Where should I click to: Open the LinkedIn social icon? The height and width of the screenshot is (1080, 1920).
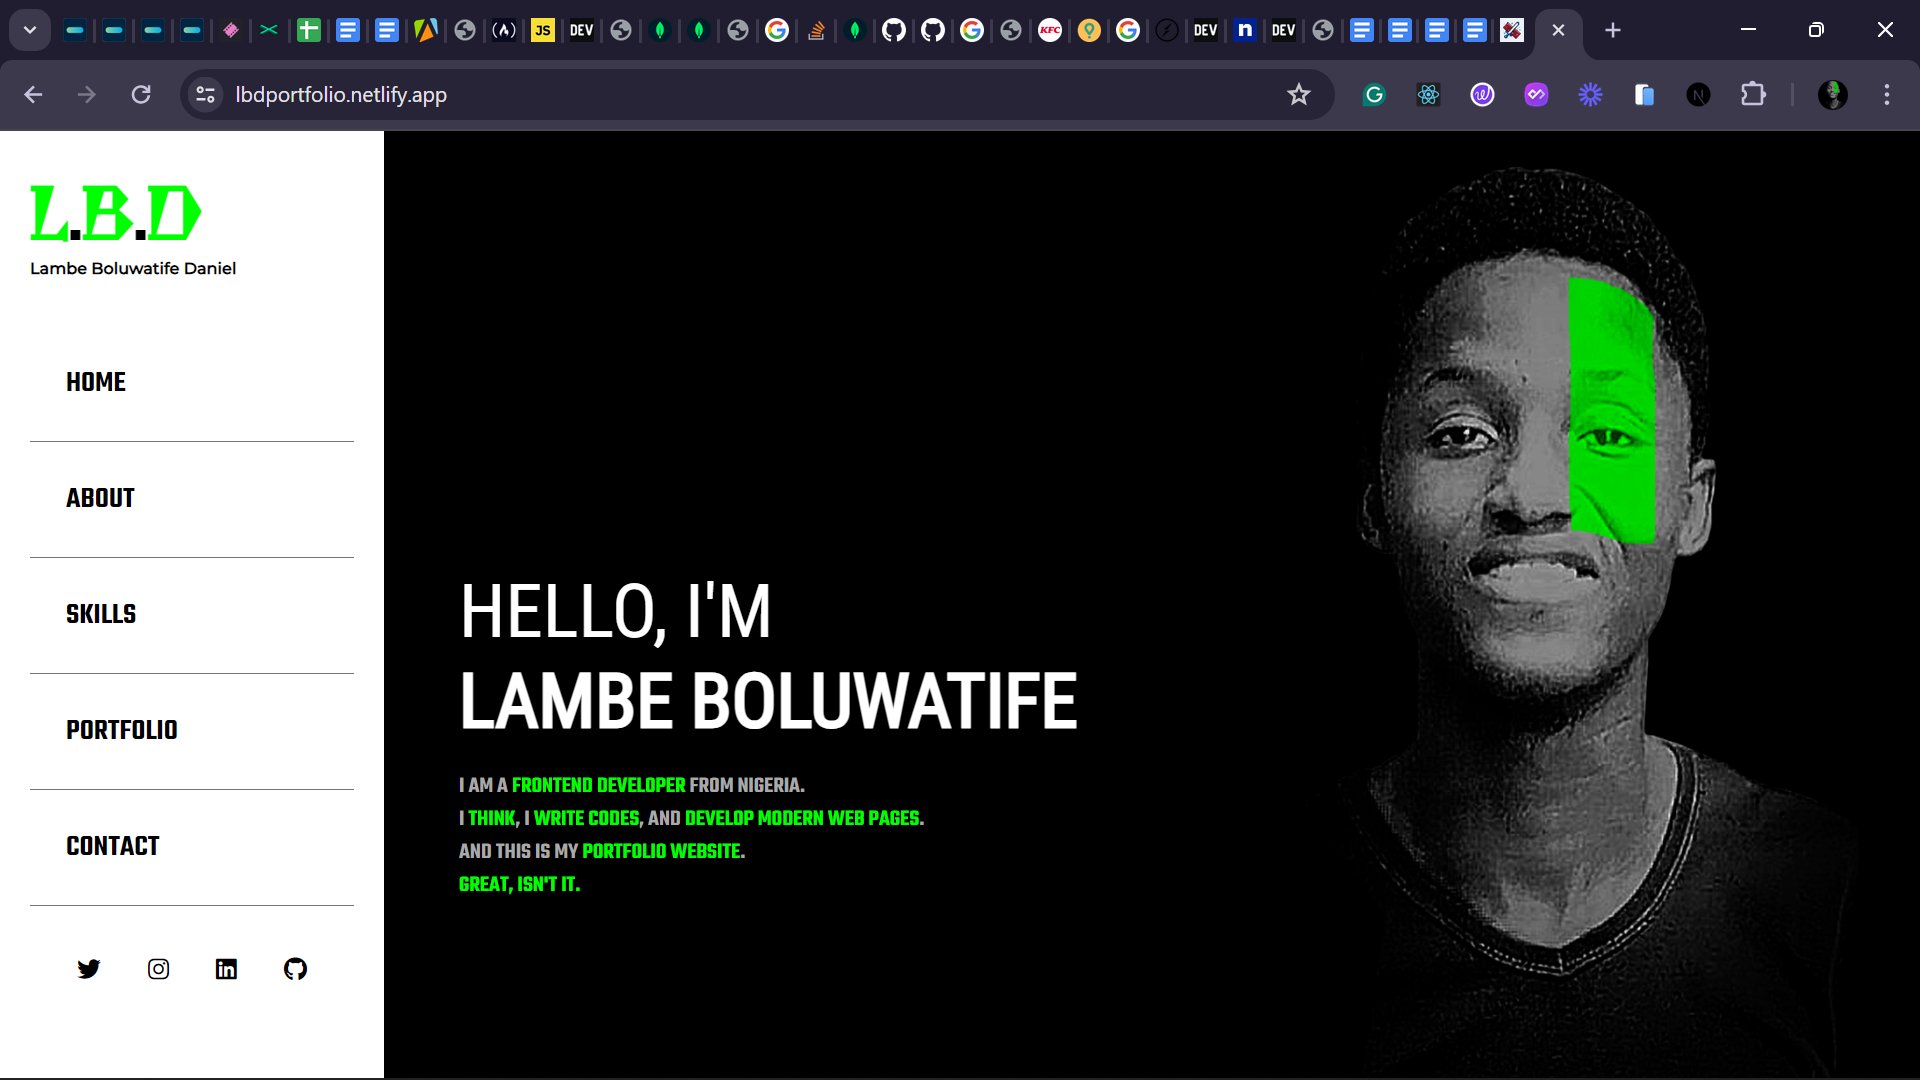(x=226, y=969)
